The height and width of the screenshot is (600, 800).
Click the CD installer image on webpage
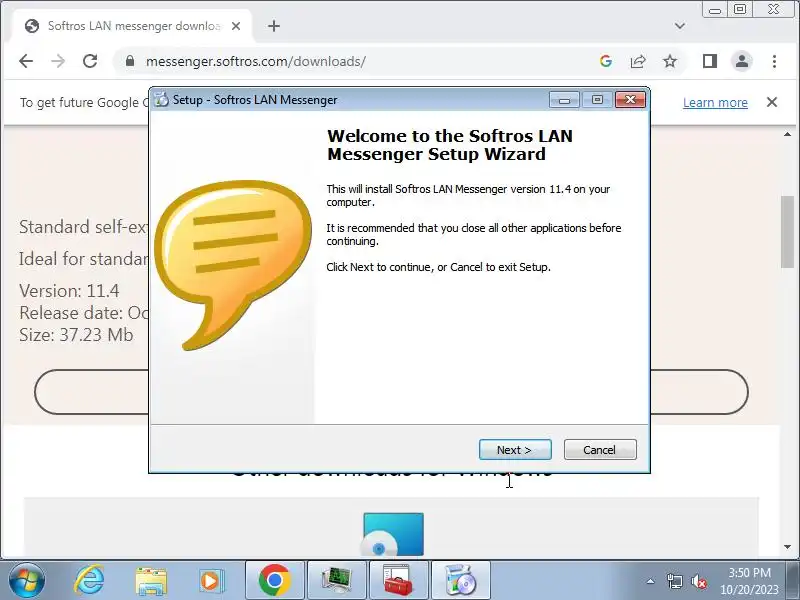coord(393,534)
